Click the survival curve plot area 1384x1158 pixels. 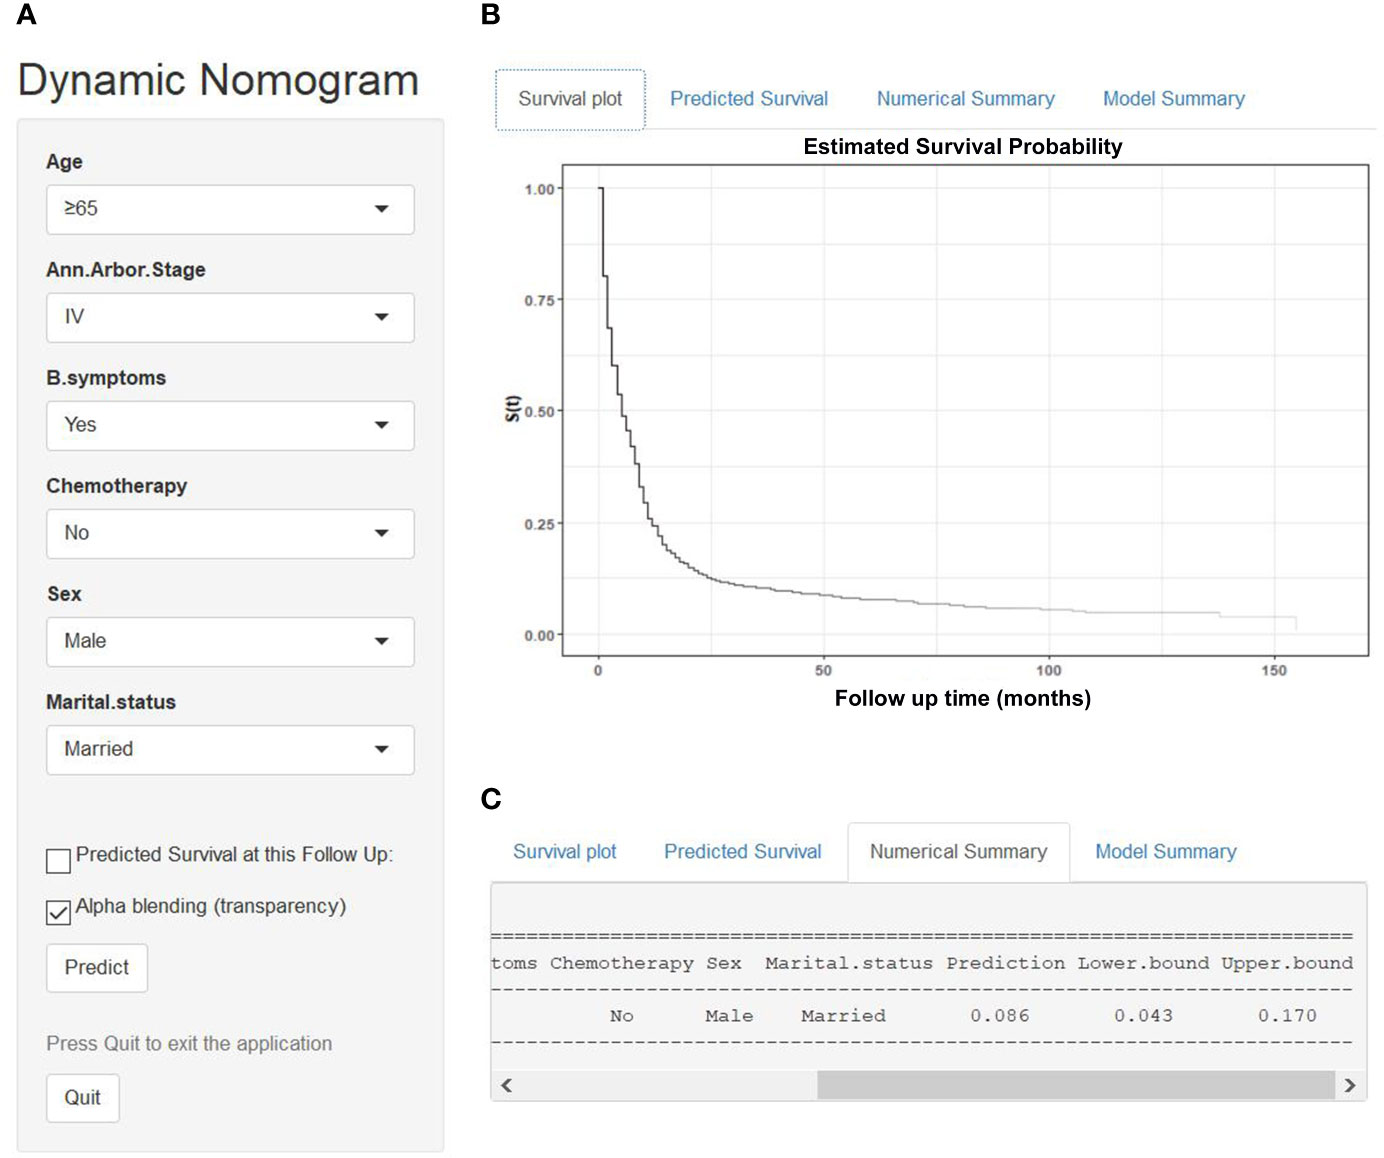965,410
